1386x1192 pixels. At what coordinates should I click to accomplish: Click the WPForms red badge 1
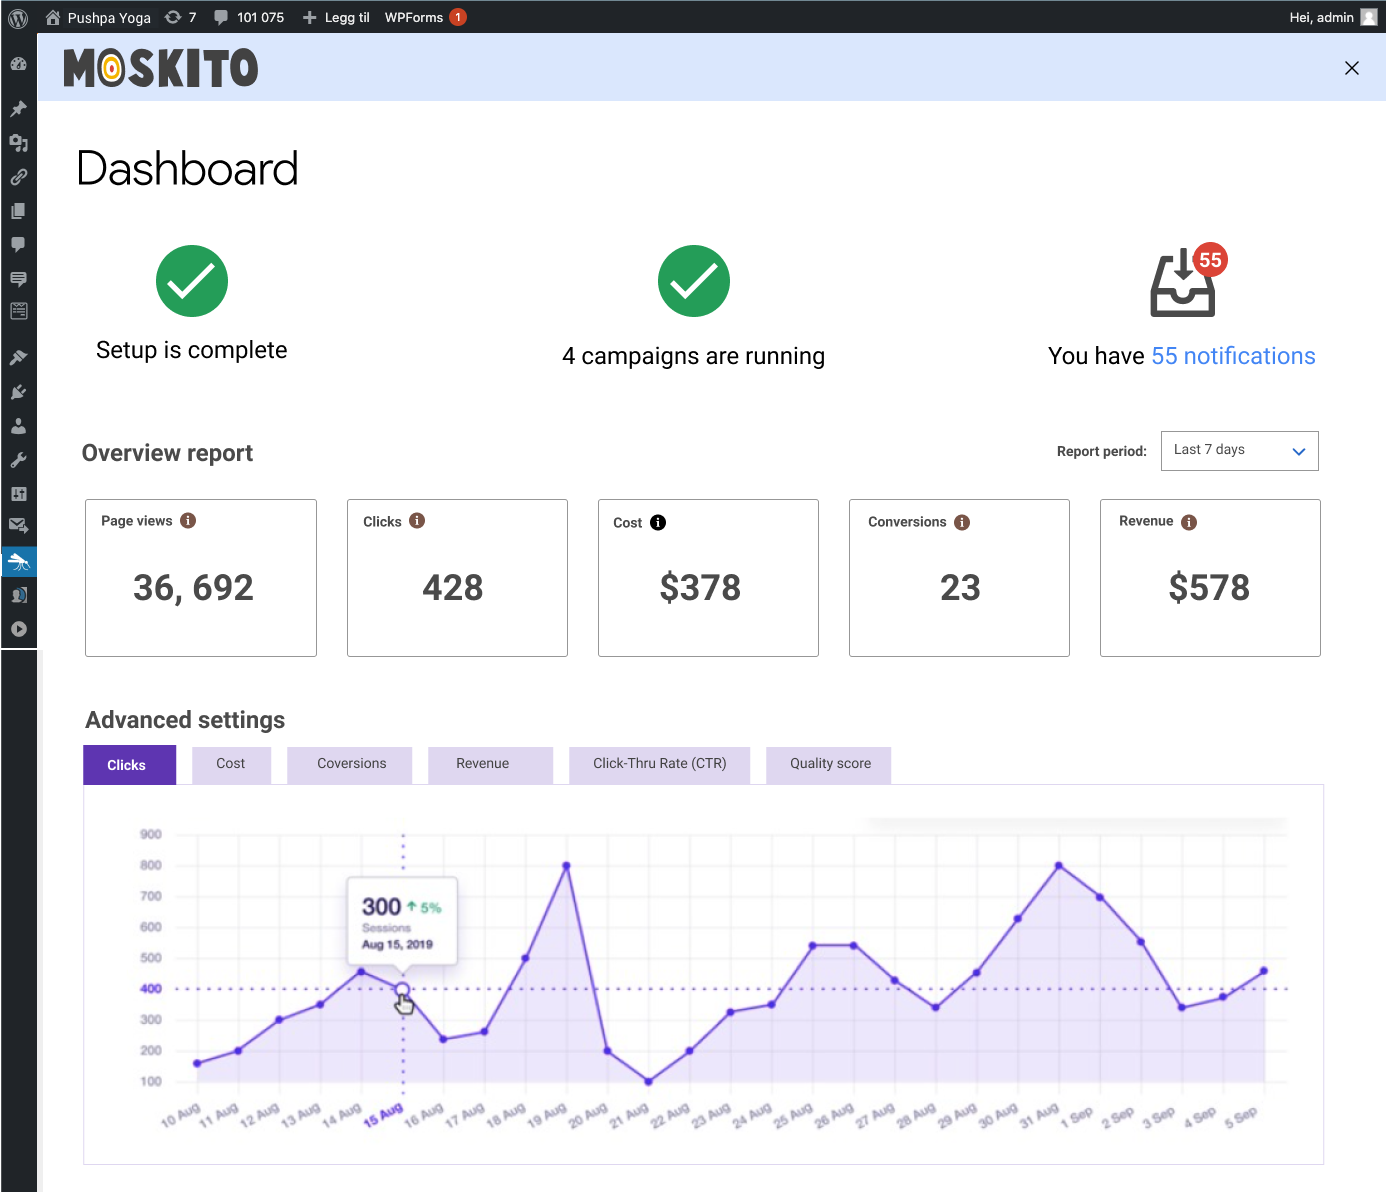pos(458,17)
